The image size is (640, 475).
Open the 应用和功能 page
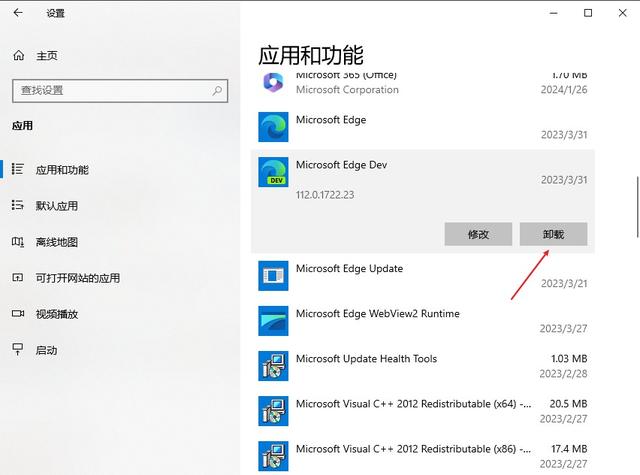(x=62, y=170)
